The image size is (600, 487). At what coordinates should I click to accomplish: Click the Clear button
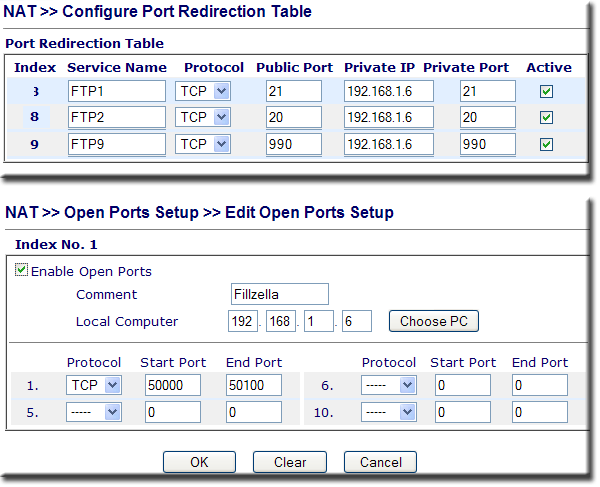click(x=290, y=462)
